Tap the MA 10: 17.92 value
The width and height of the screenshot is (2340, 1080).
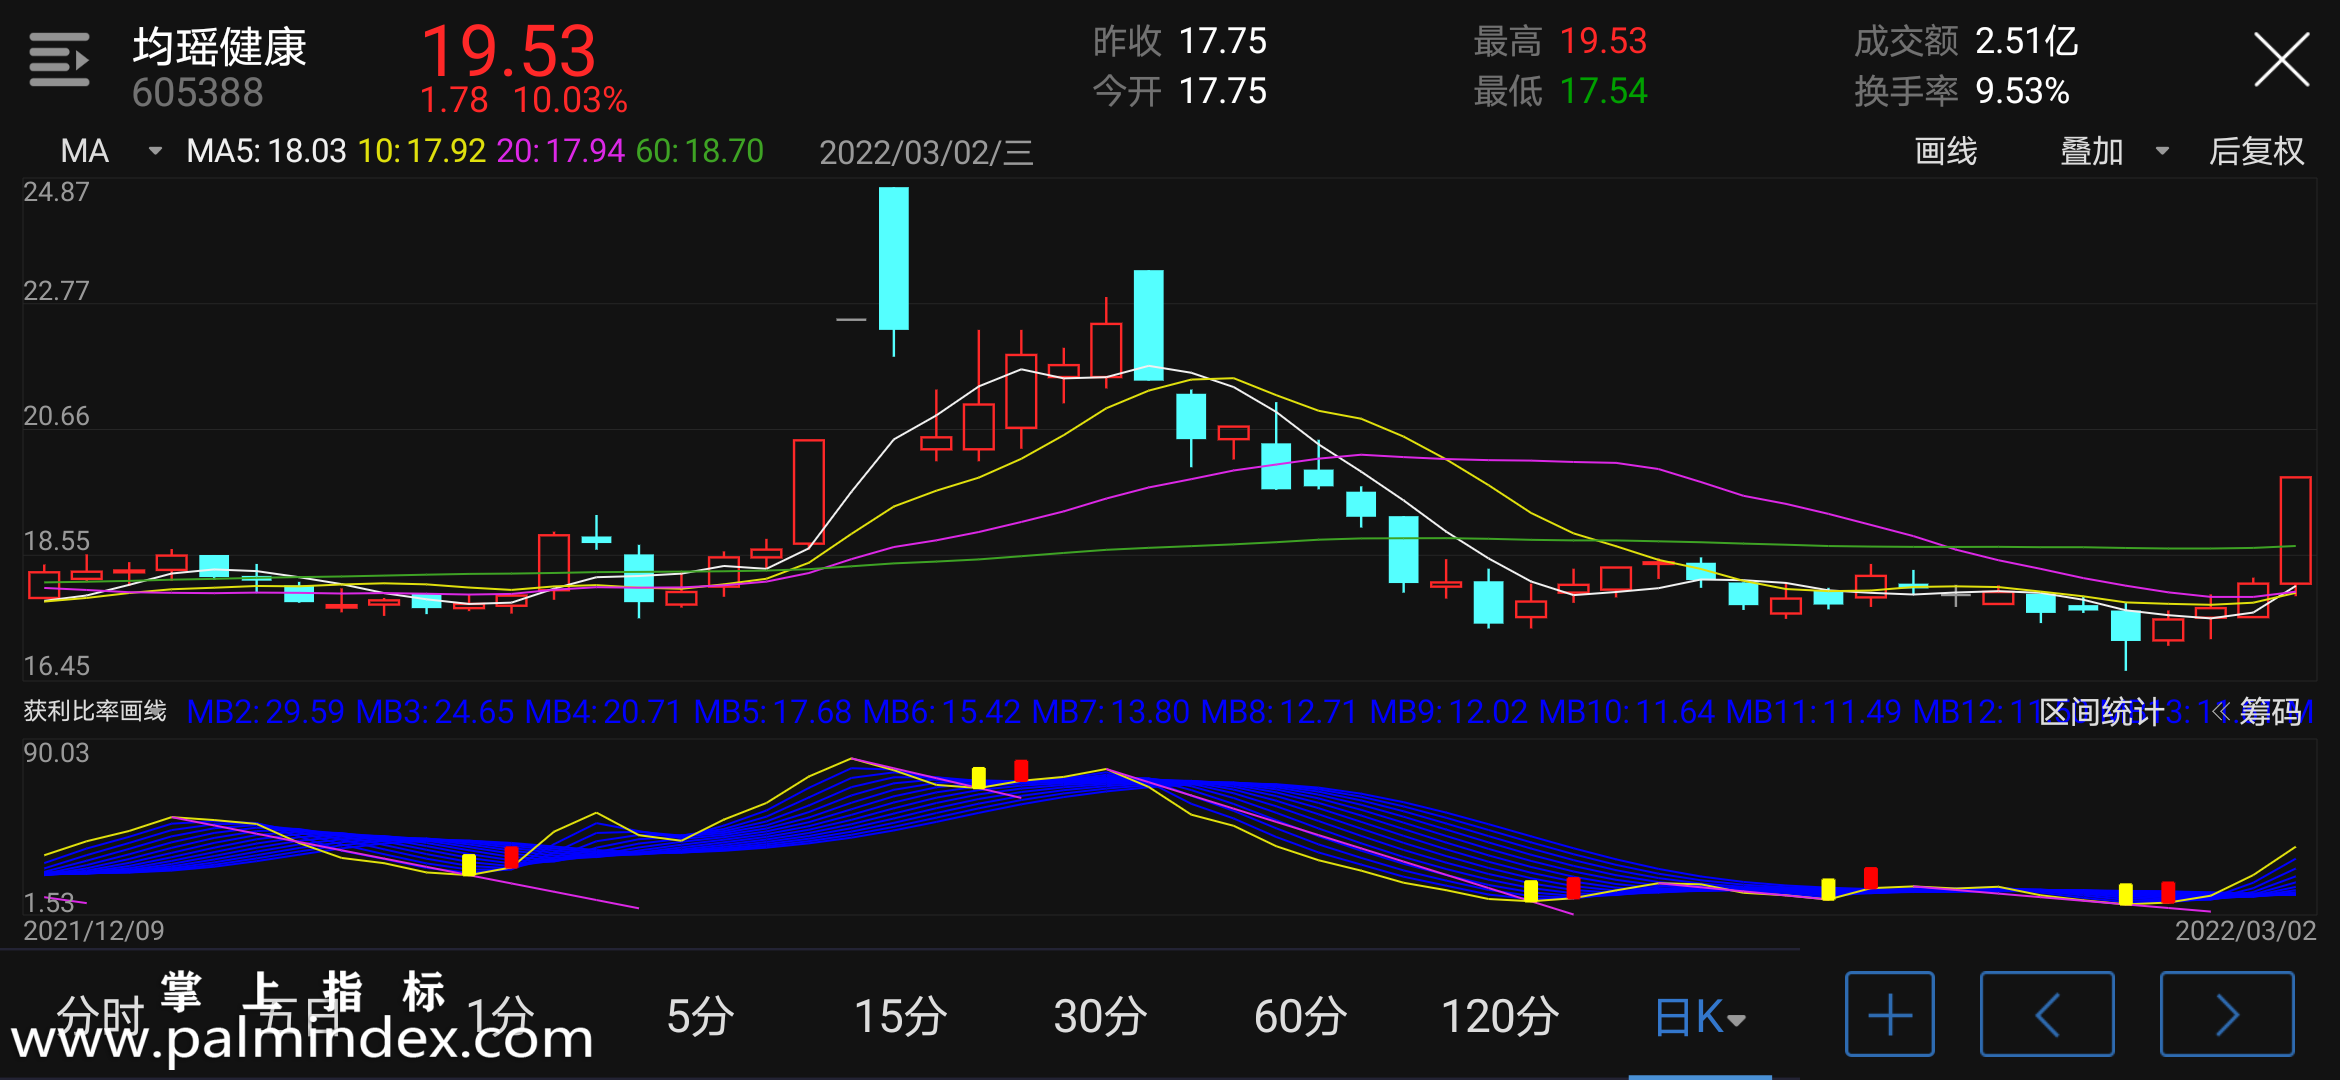point(421,151)
